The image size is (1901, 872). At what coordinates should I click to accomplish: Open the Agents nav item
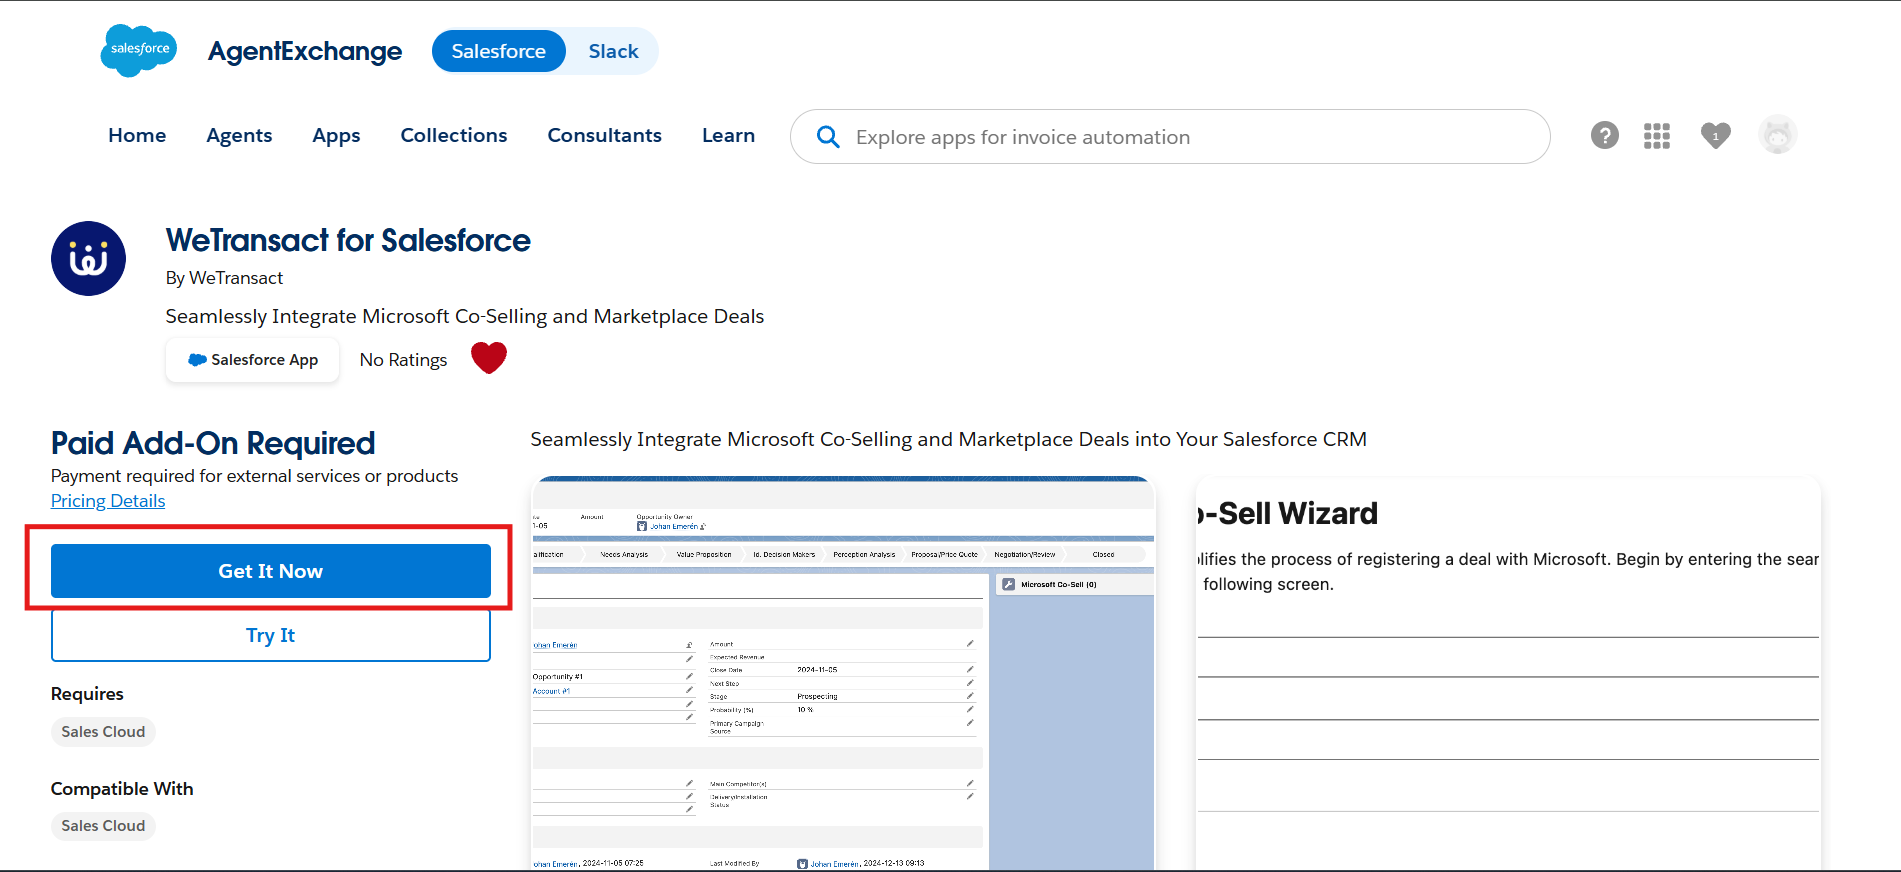[239, 135]
